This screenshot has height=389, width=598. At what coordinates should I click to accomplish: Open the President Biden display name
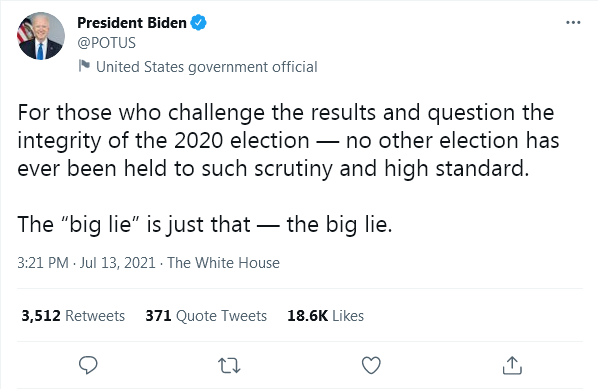[132, 23]
